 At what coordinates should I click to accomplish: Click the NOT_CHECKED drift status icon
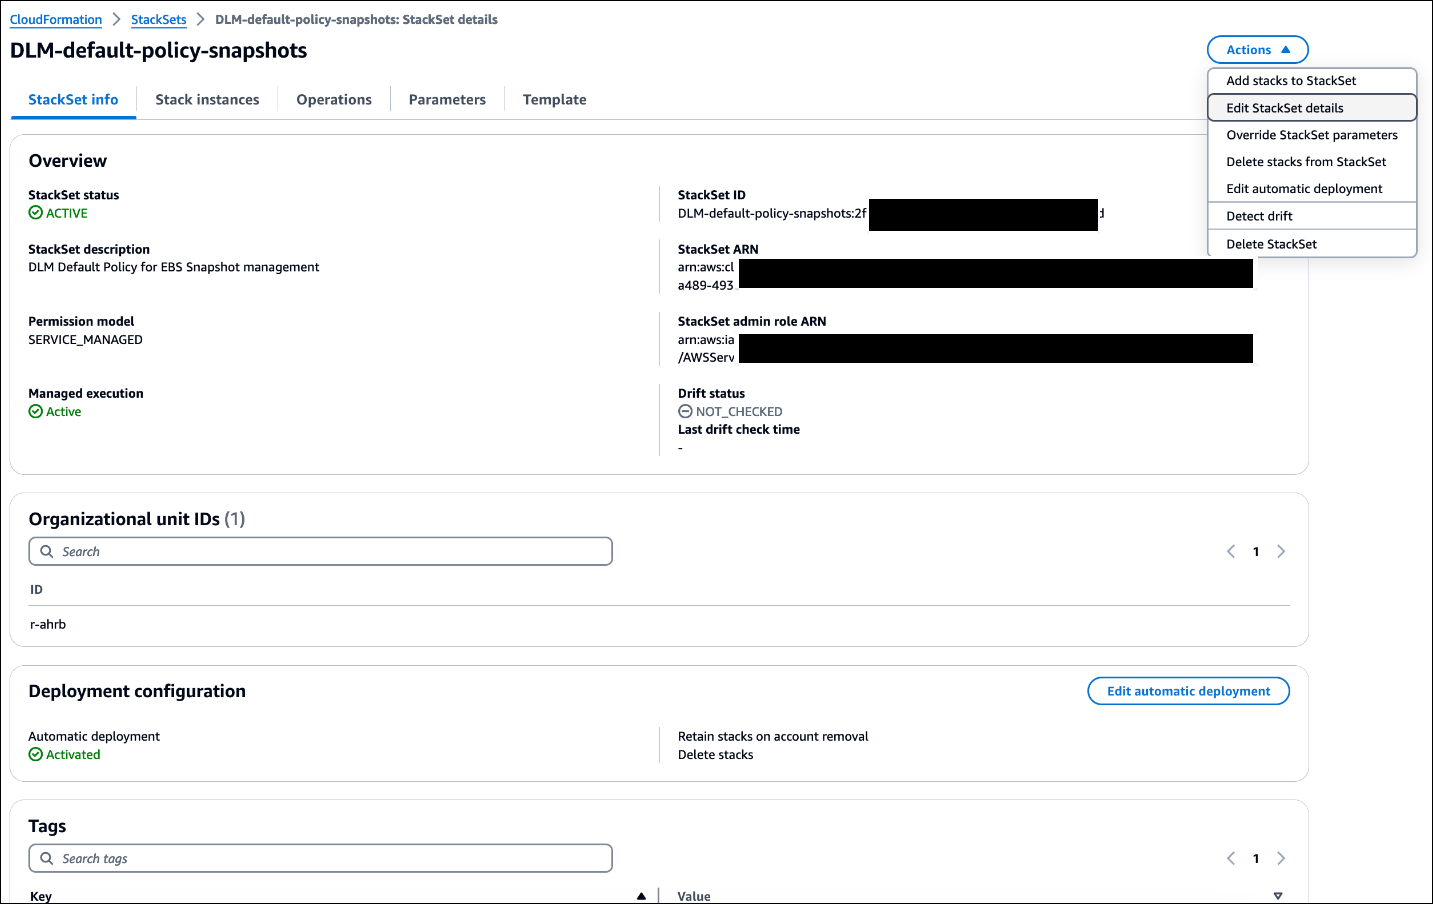(x=685, y=411)
